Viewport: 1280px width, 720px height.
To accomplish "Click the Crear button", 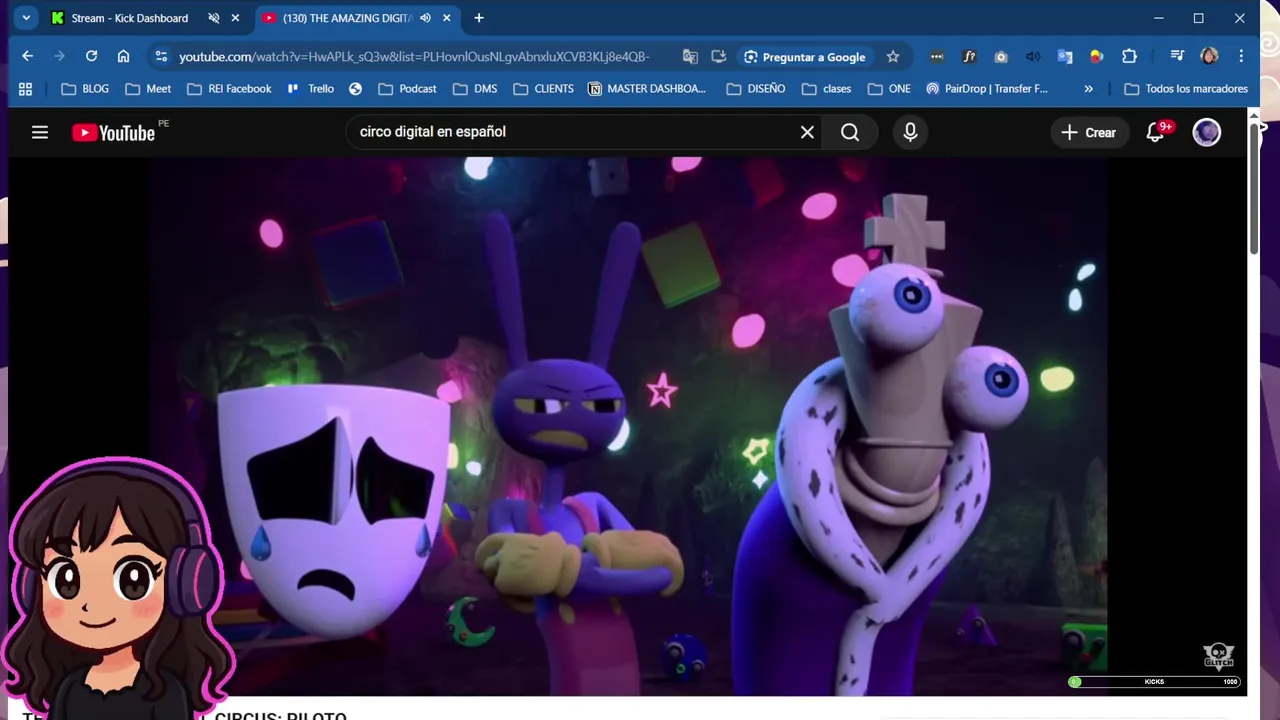I will [1088, 132].
